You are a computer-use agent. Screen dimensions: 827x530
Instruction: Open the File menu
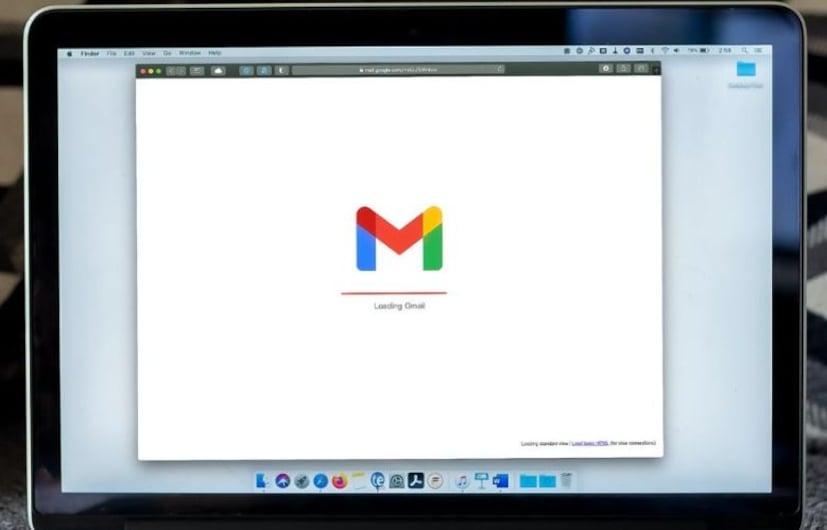[x=112, y=53]
